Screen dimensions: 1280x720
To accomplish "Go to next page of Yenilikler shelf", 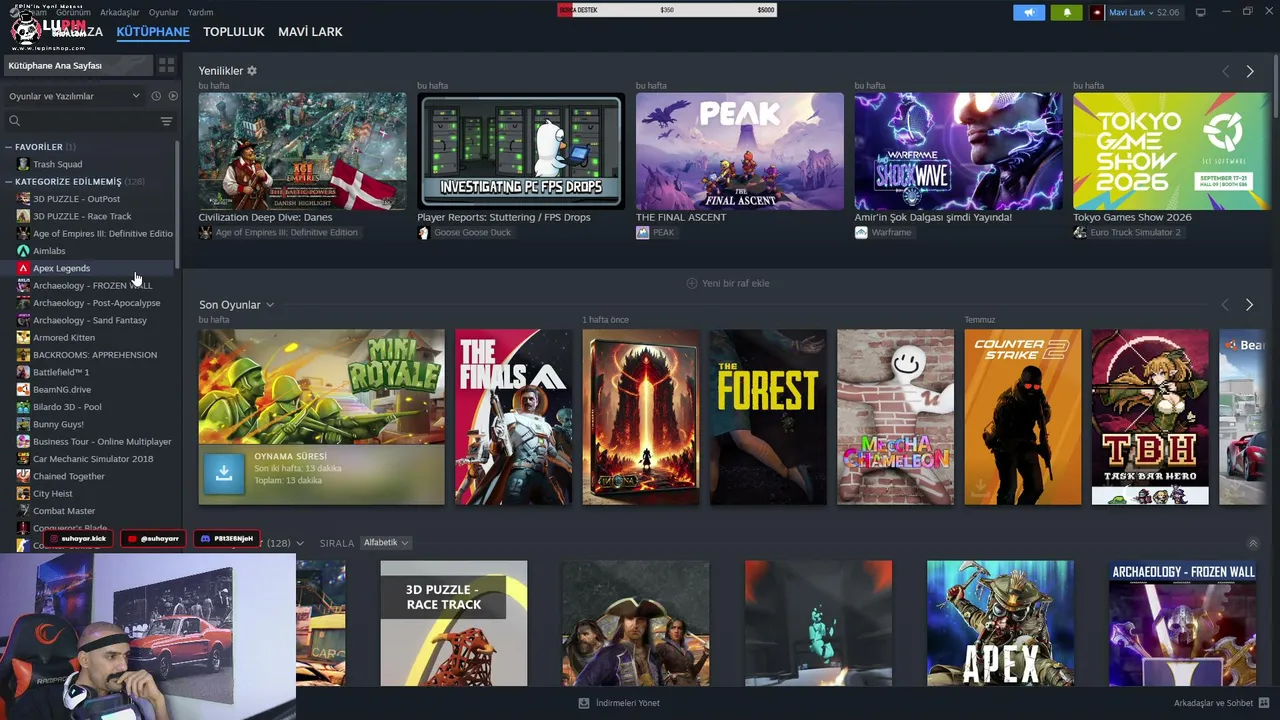I will (1250, 71).
